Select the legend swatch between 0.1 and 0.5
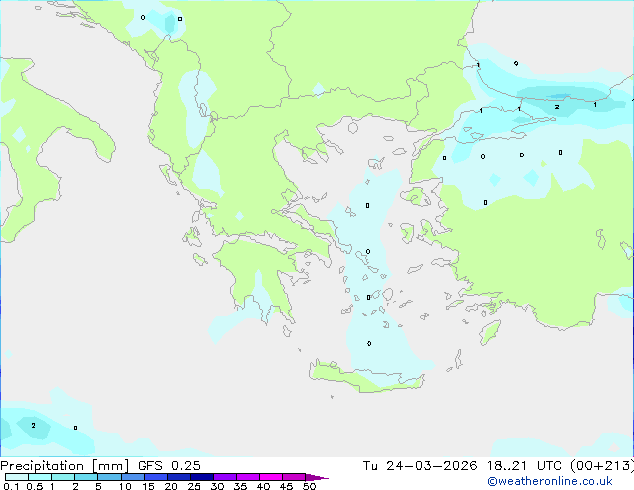The width and height of the screenshot is (634, 490). pos(17,477)
